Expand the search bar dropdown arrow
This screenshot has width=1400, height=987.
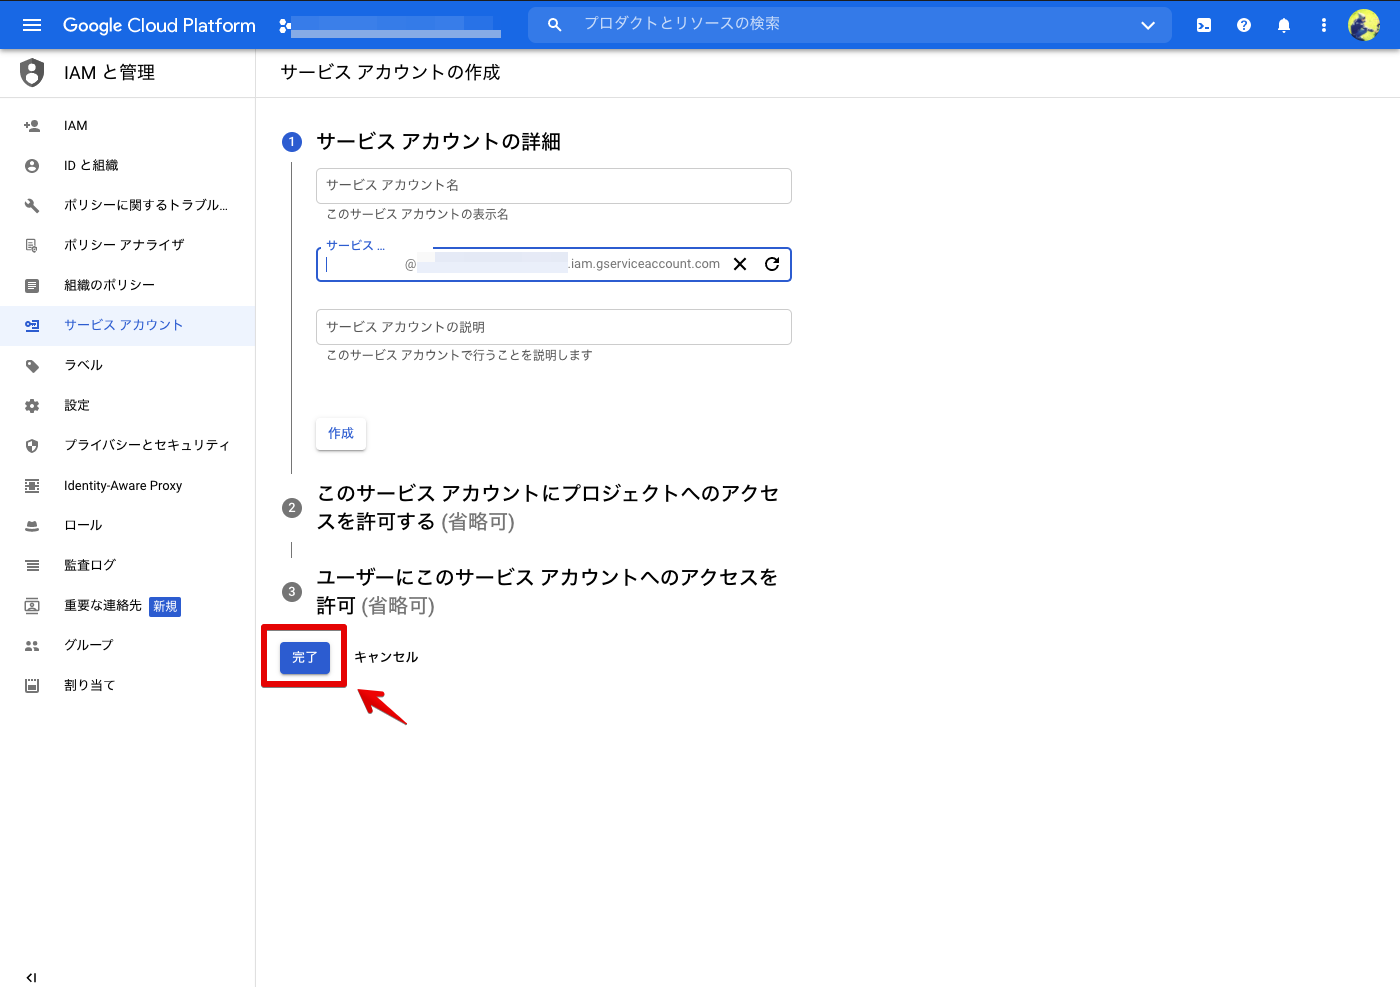coord(1148,25)
